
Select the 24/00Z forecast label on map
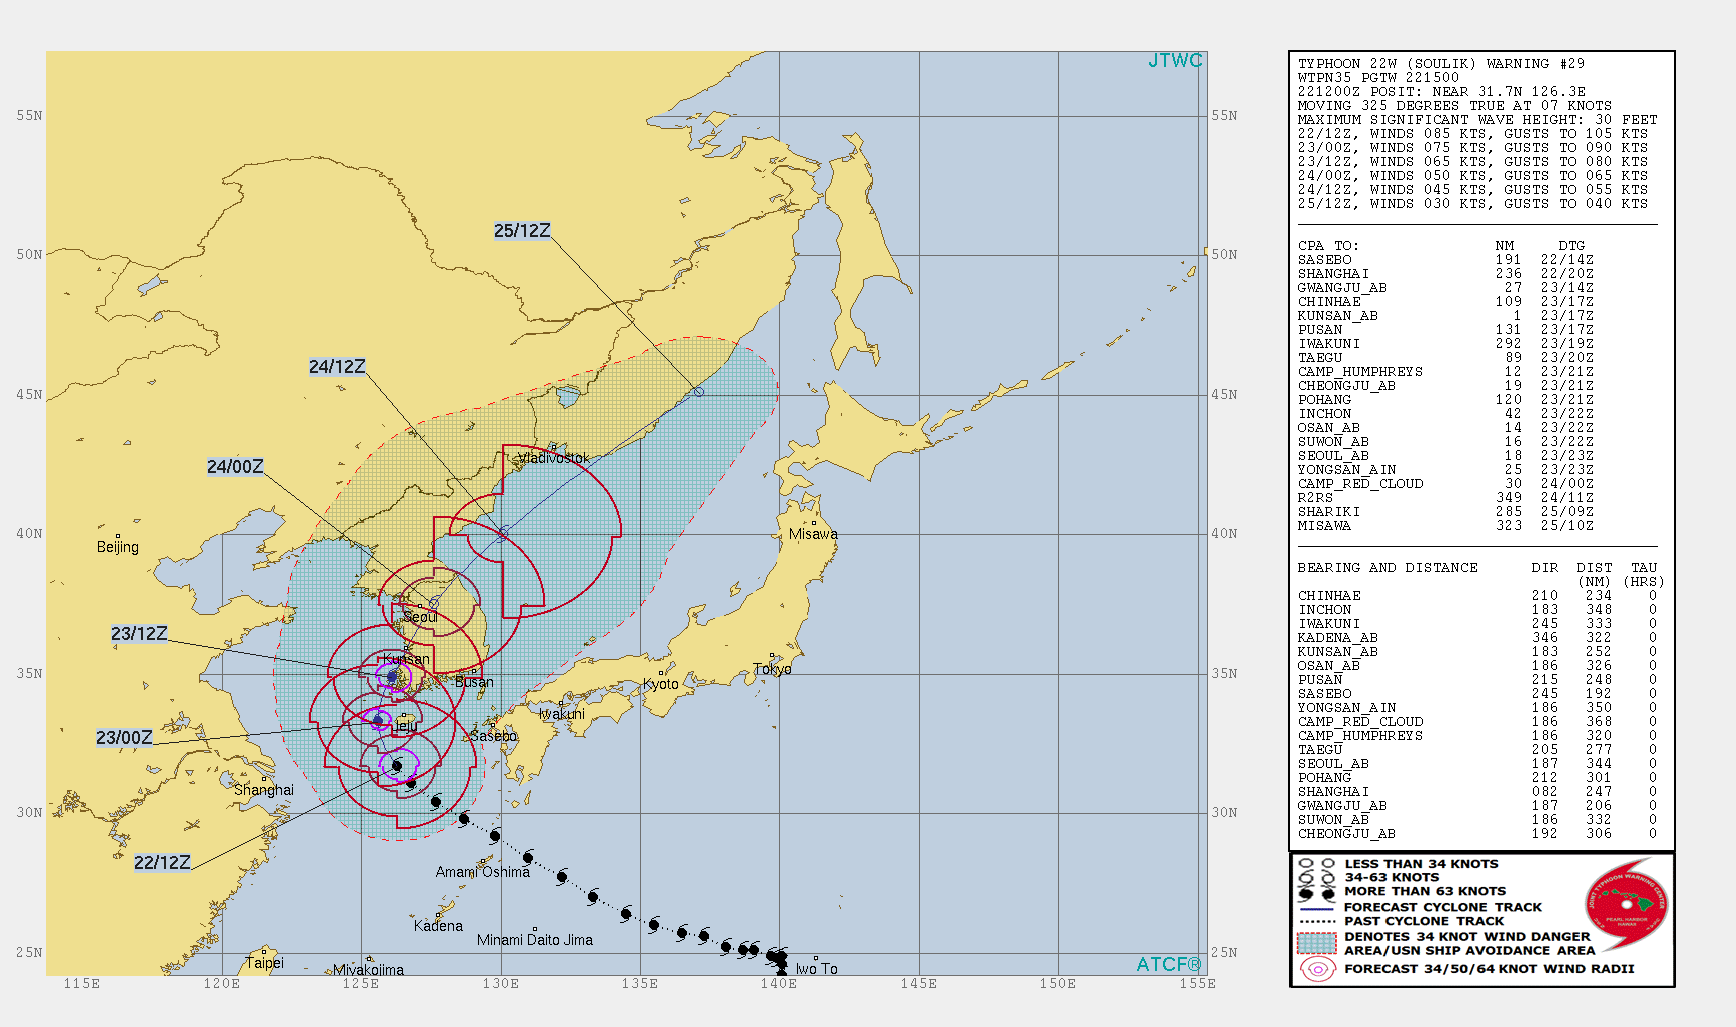(x=235, y=467)
